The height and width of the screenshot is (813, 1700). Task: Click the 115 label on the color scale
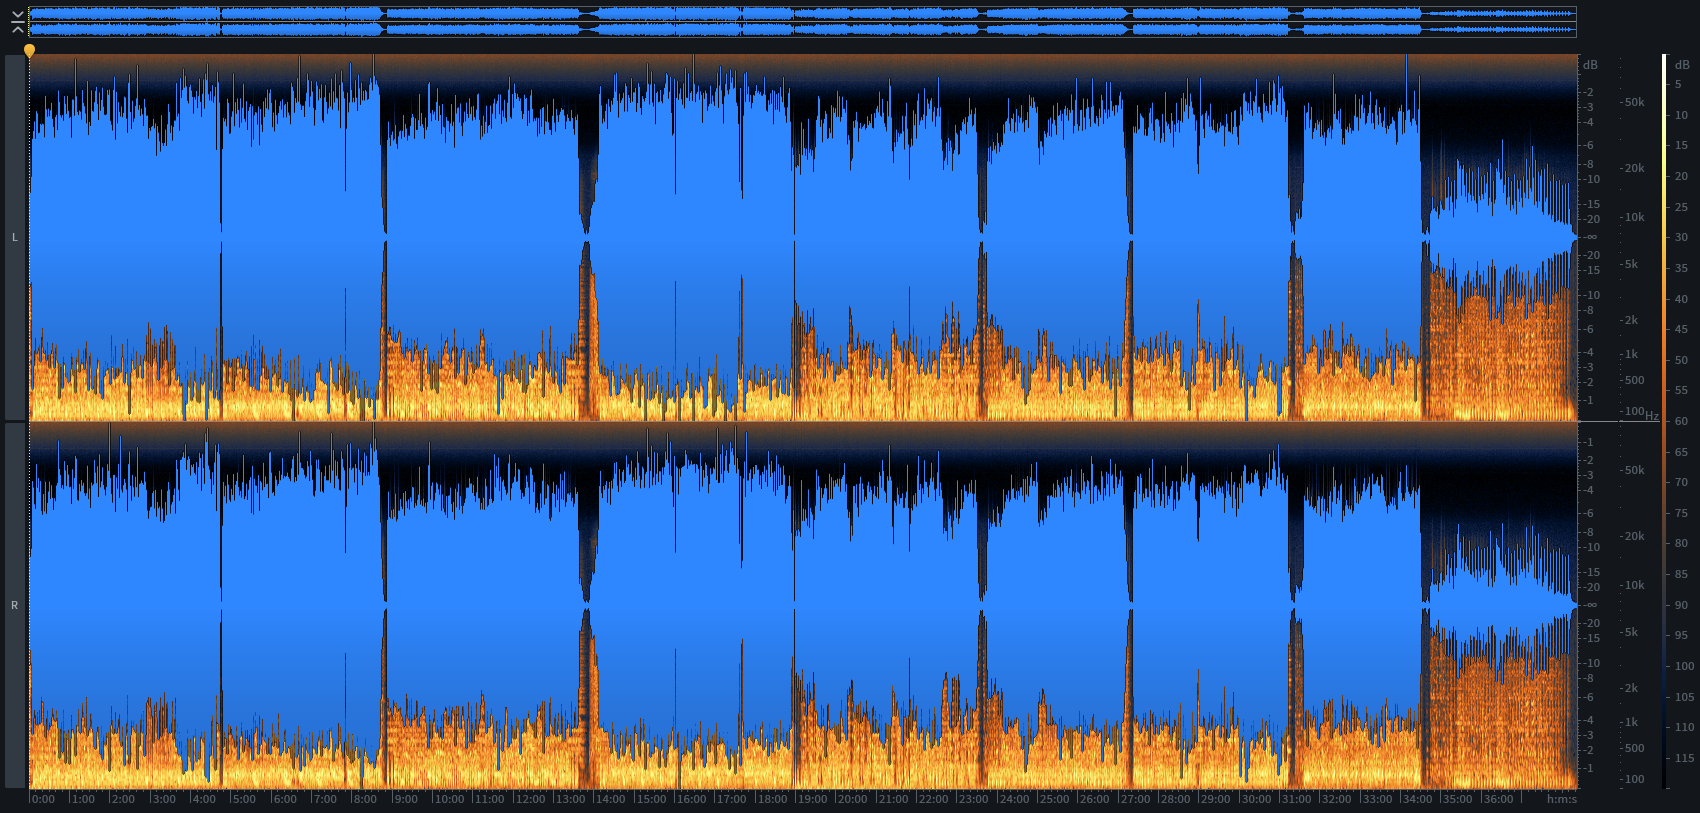pos(1684,758)
